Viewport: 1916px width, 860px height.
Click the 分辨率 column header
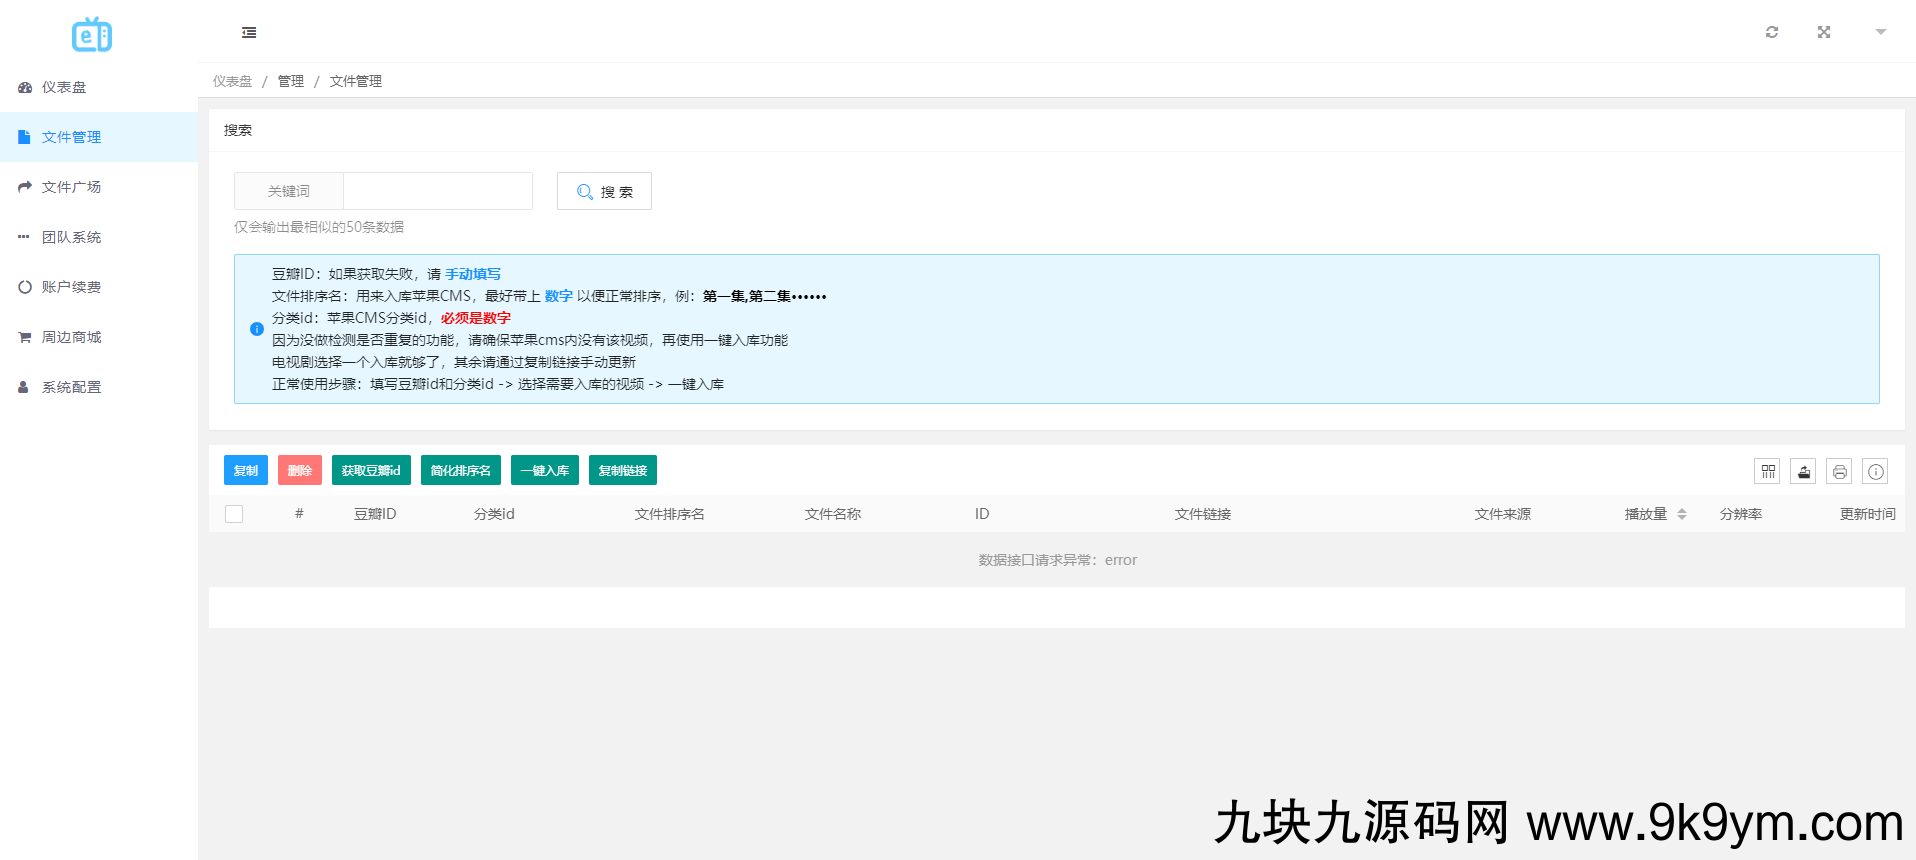click(1741, 514)
